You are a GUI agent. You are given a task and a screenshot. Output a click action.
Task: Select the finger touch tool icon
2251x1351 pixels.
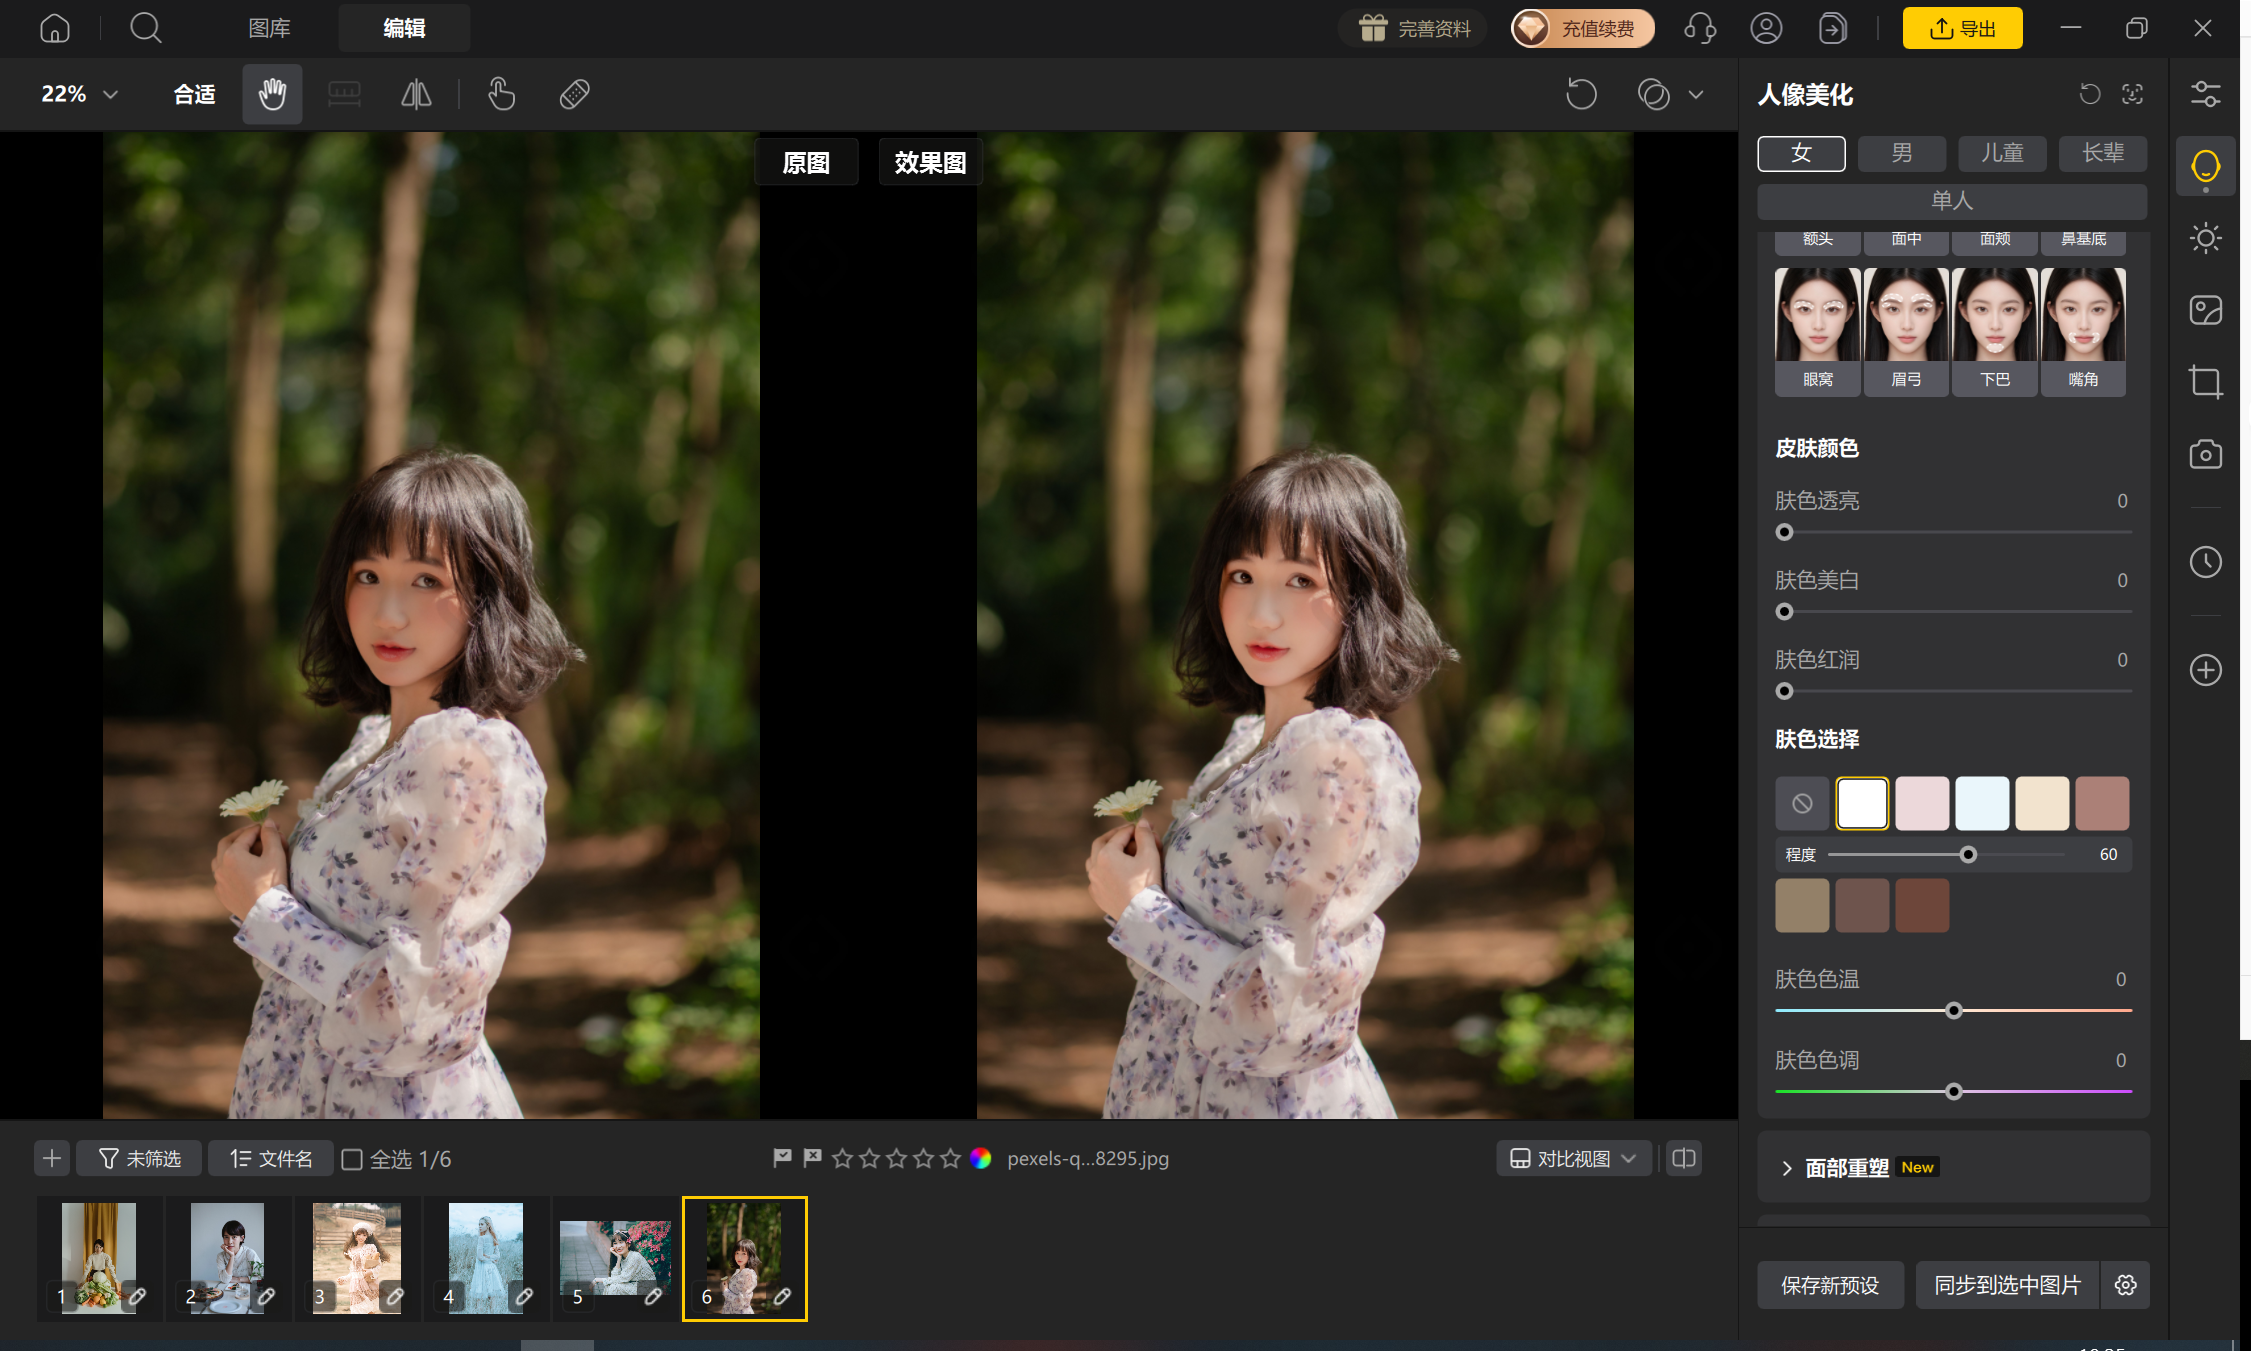[x=501, y=94]
